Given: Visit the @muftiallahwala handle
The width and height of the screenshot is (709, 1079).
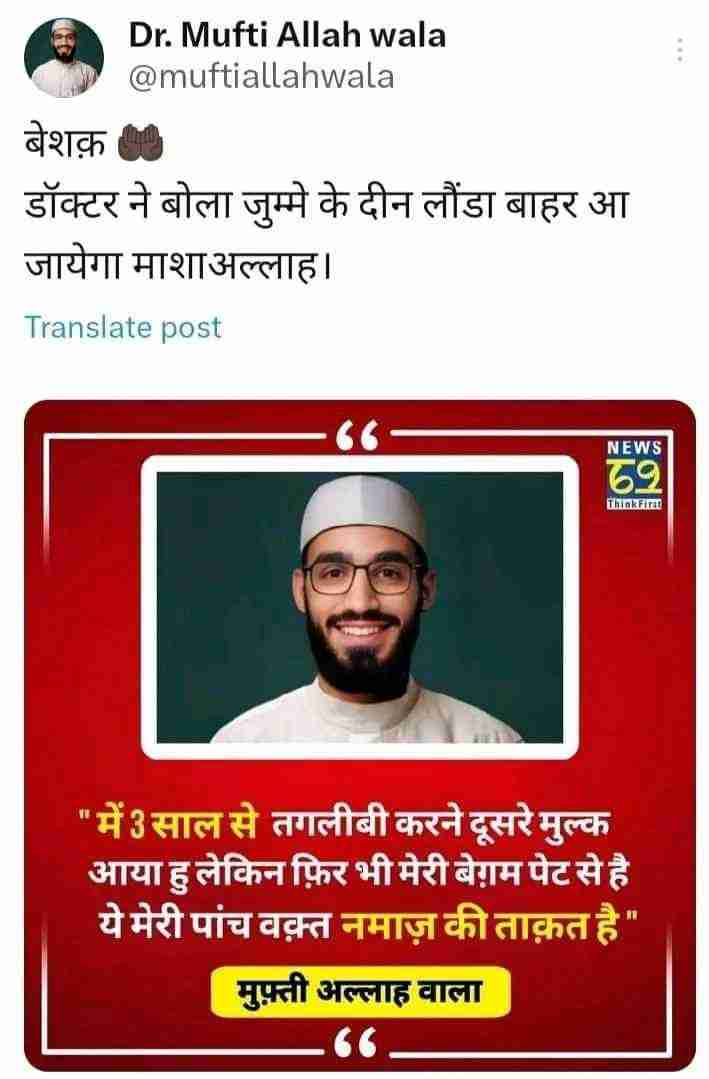Looking at the screenshot, I should click(x=262, y=77).
